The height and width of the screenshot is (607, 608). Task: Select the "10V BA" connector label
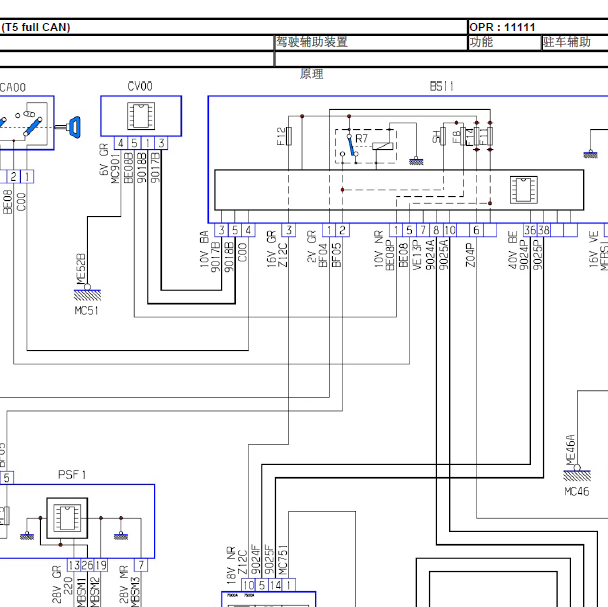(x=204, y=249)
